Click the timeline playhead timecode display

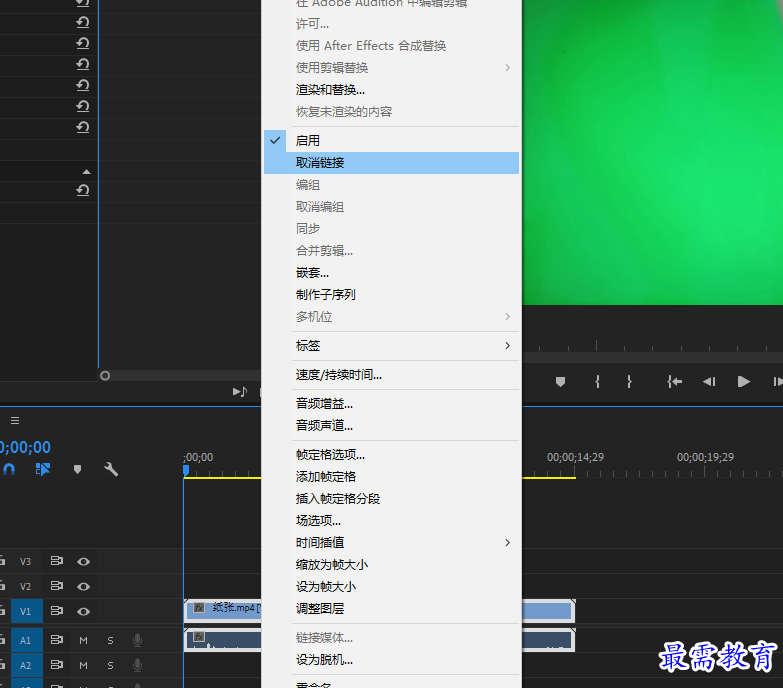coord(25,447)
